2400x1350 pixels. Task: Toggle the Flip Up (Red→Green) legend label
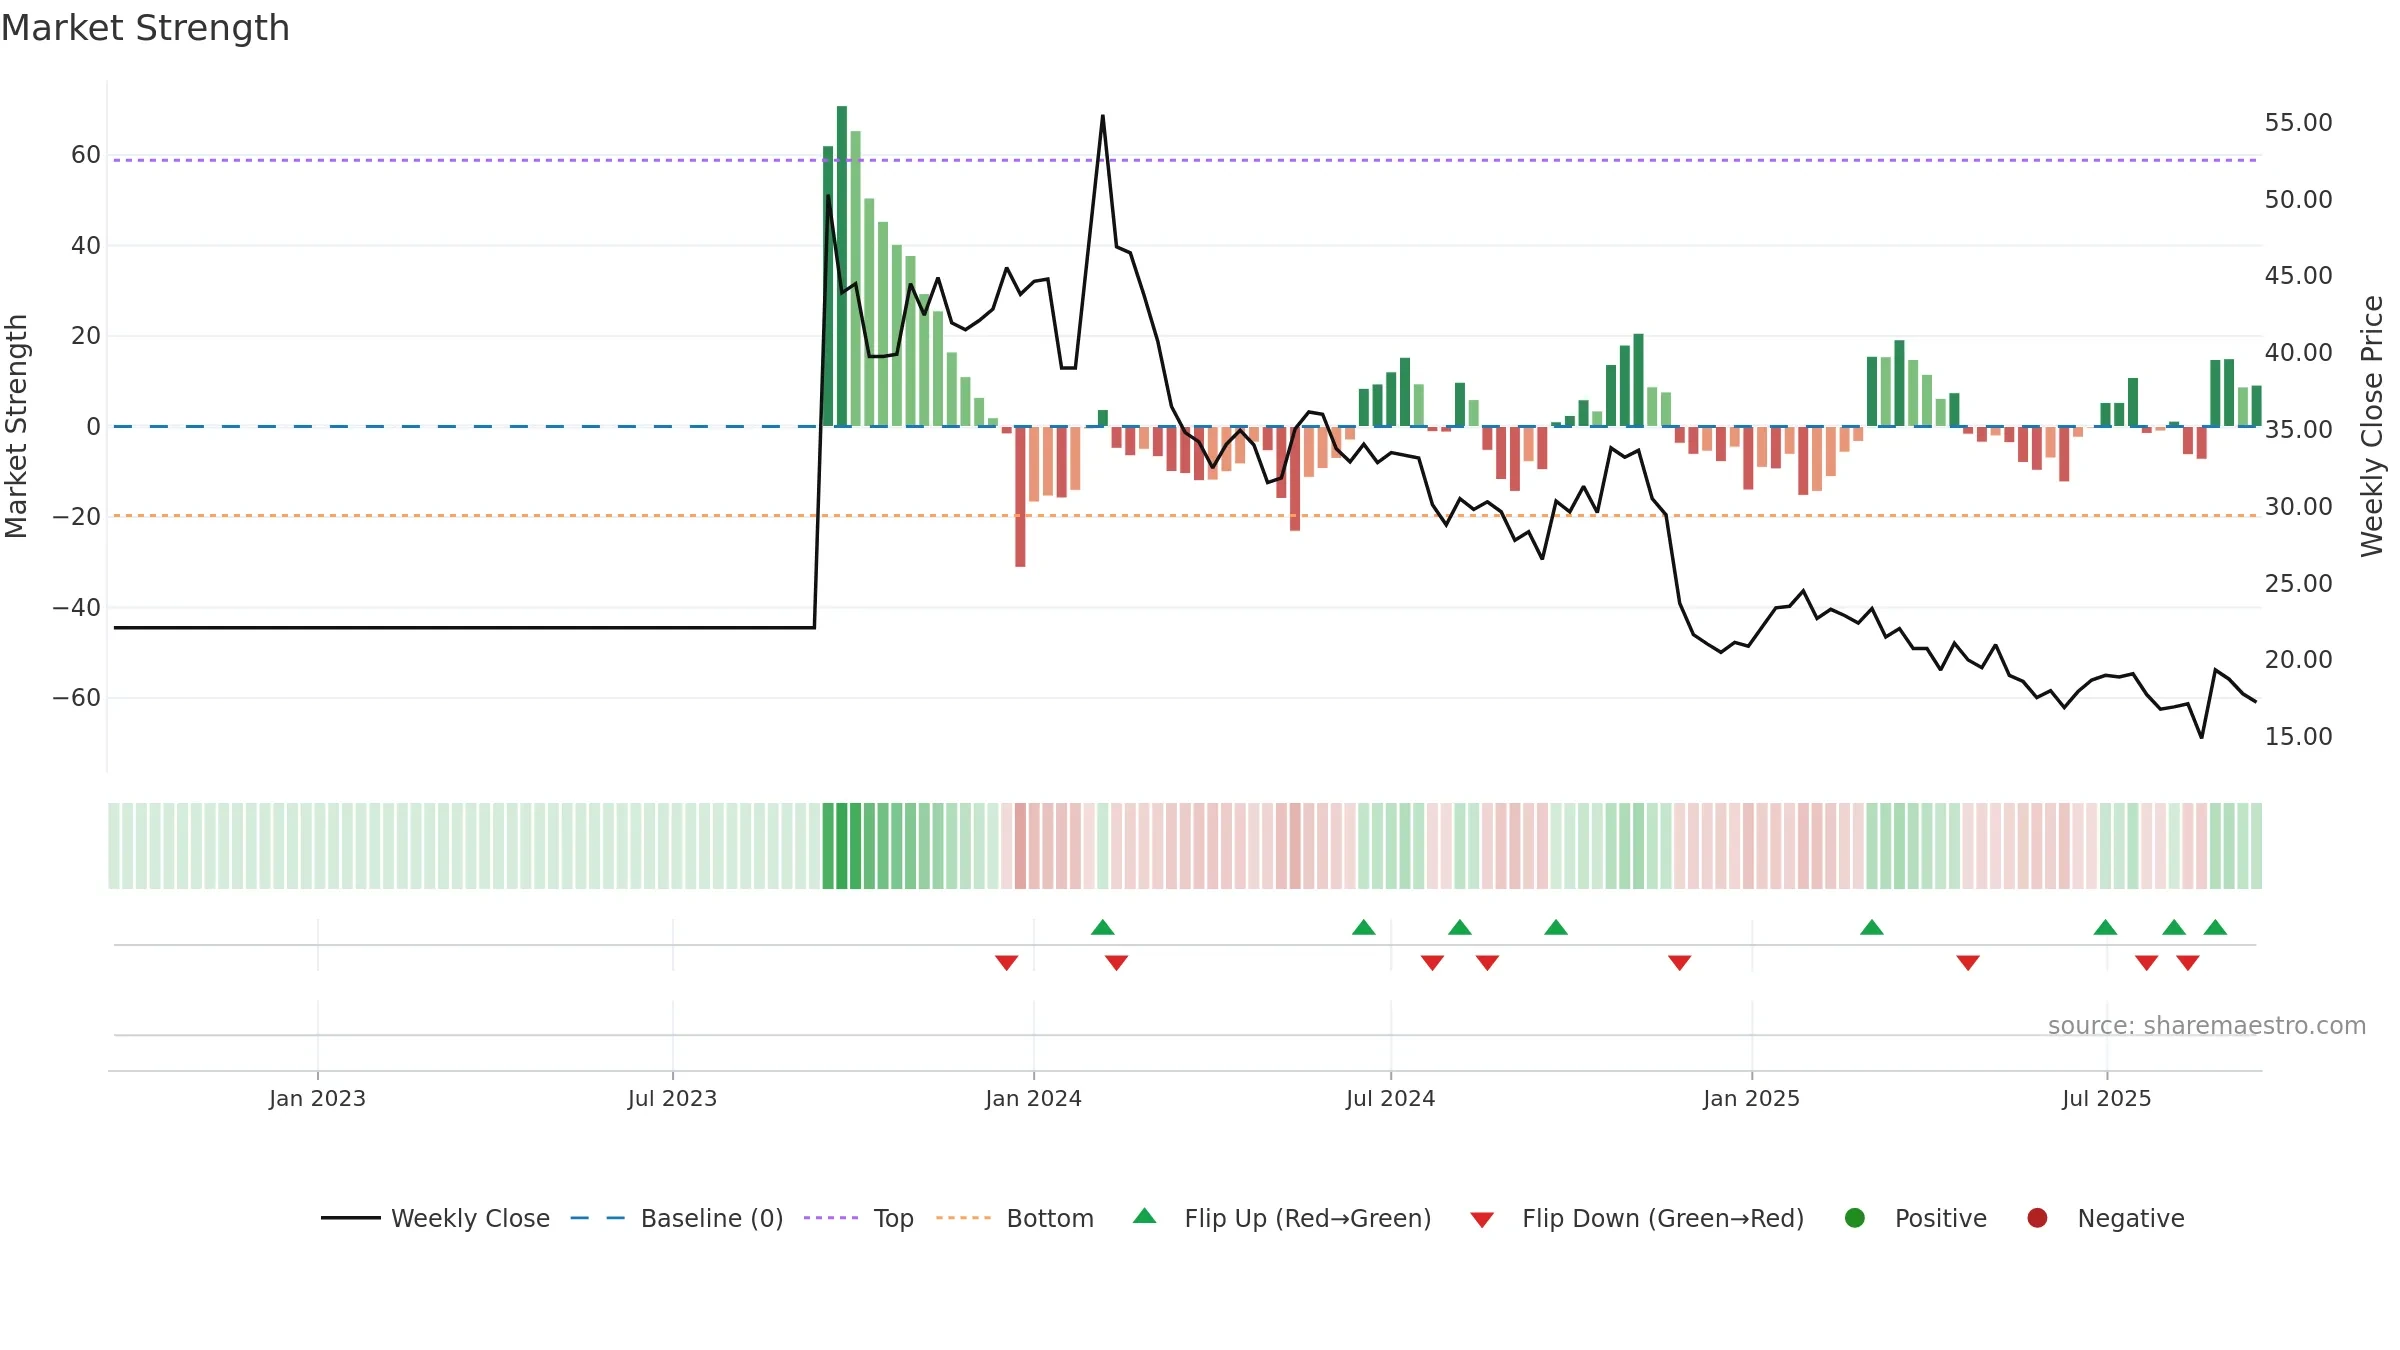coord(1308,1218)
